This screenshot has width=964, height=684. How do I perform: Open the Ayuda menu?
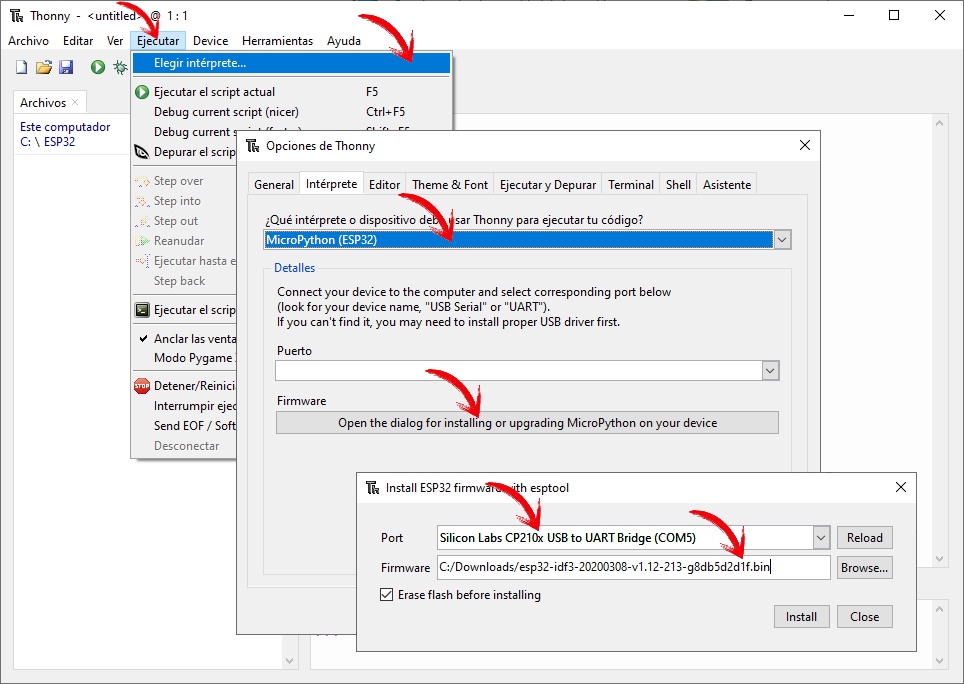tap(344, 41)
